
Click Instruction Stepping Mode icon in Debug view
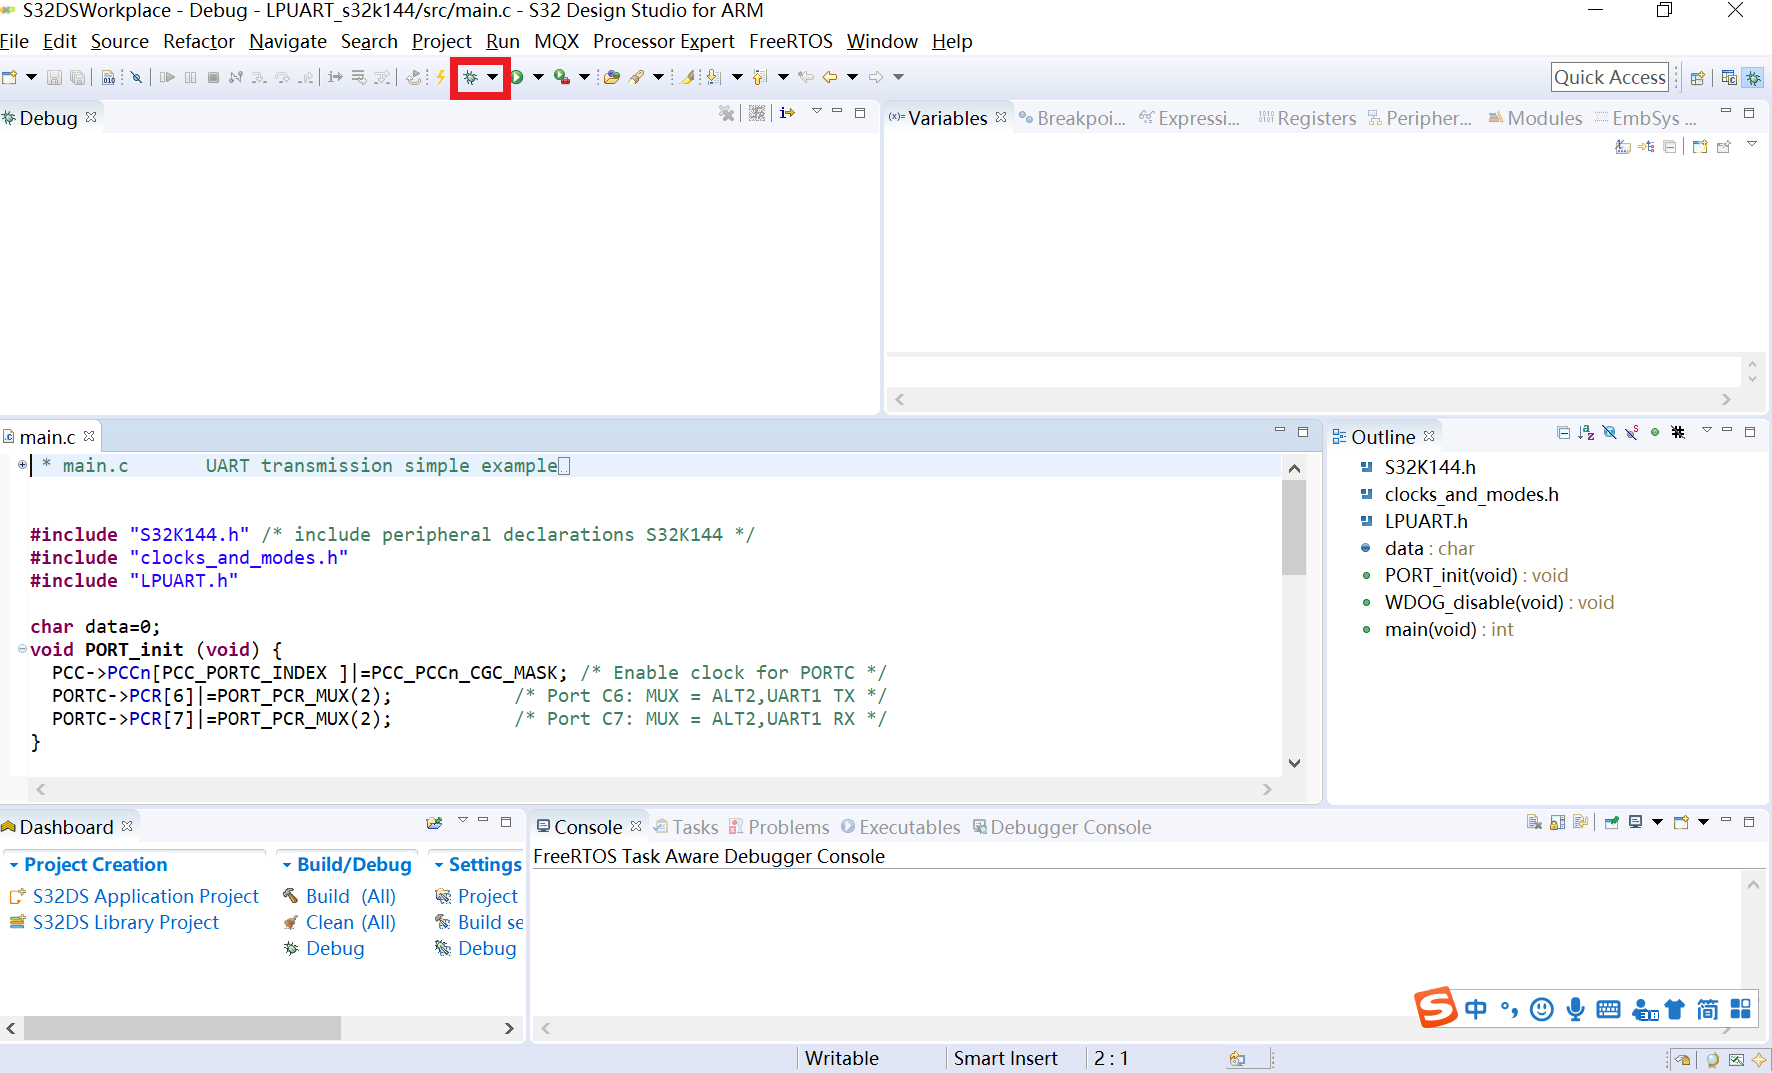pos(788,114)
